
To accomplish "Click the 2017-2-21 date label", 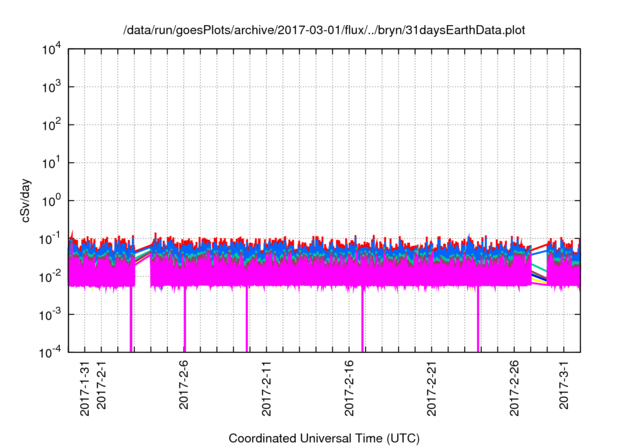I will 431,388.
